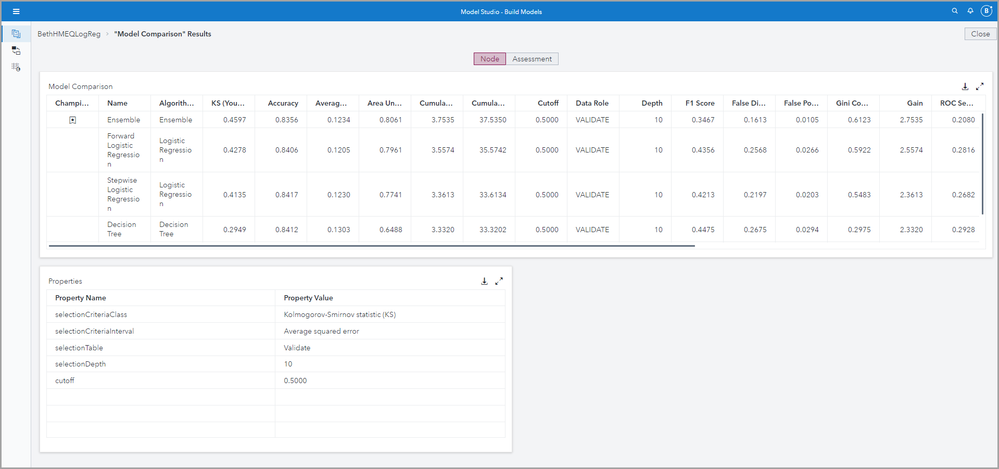
Task: Switch to the Assessment tab
Action: pyautogui.click(x=532, y=59)
